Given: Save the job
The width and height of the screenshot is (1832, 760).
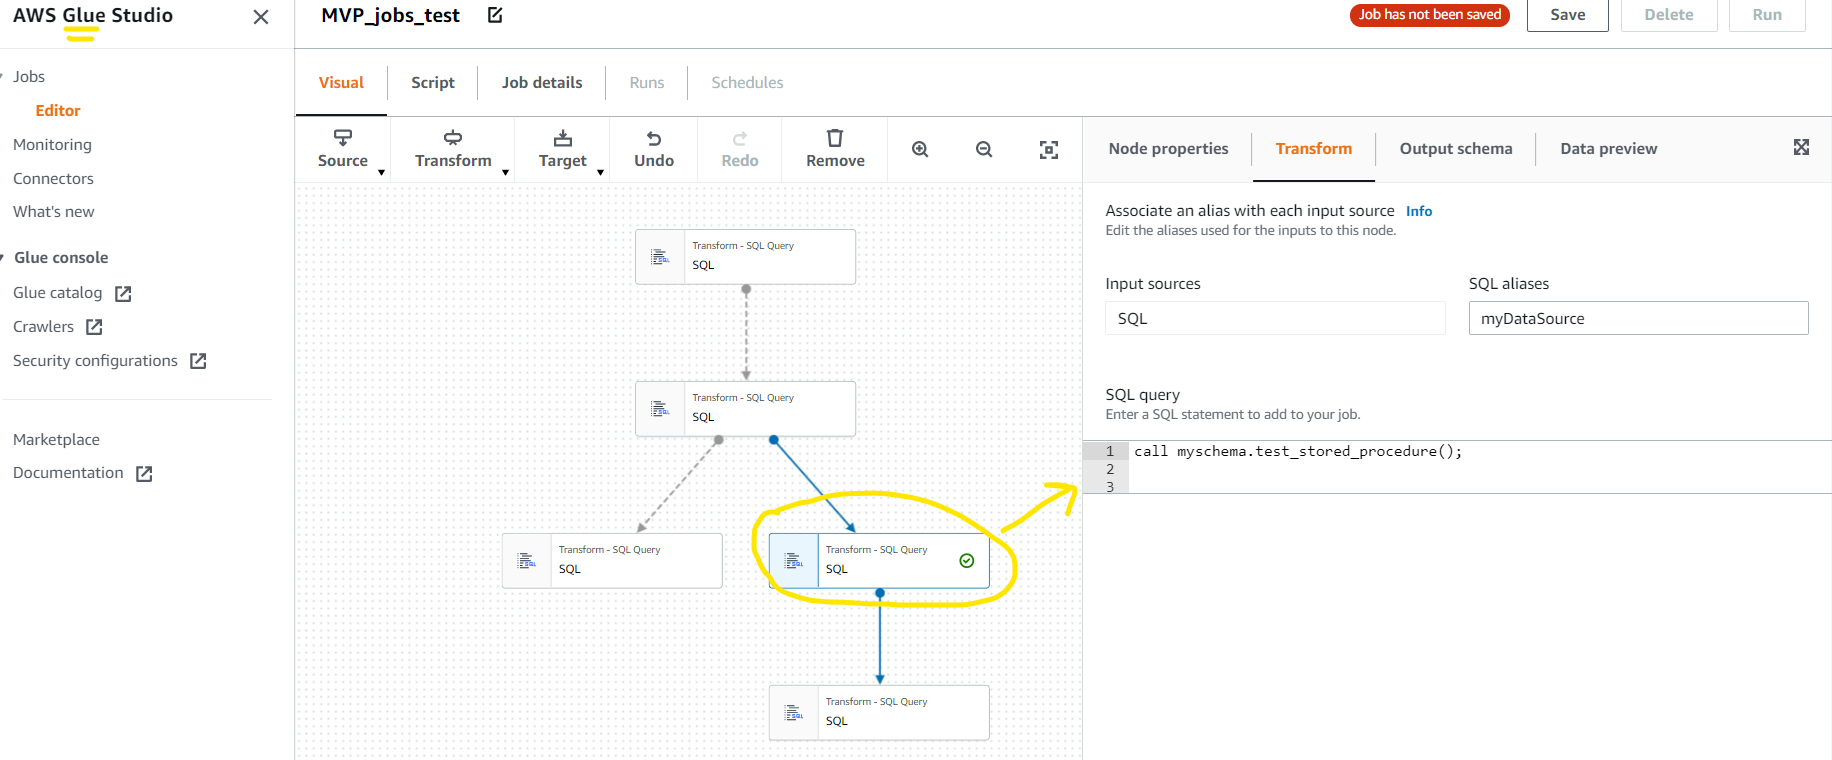Looking at the screenshot, I should [x=1568, y=15].
